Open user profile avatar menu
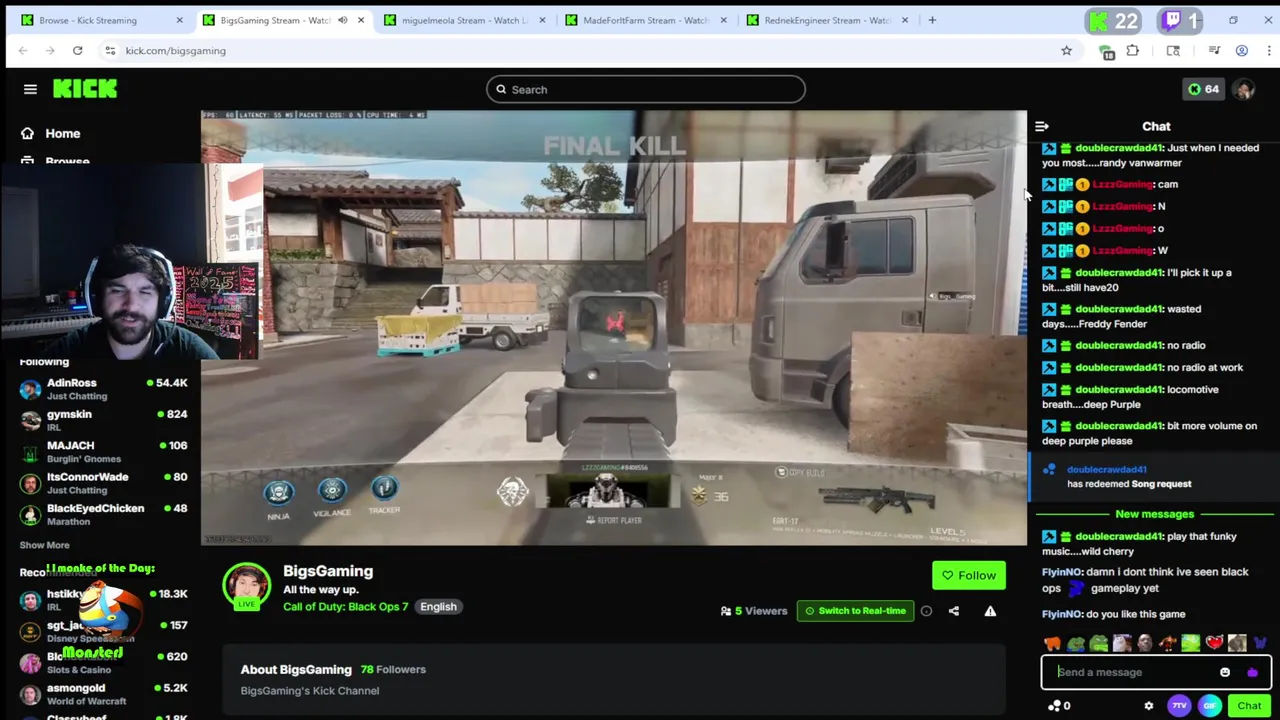The height and width of the screenshot is (720, 1280). click(1243, 89)
